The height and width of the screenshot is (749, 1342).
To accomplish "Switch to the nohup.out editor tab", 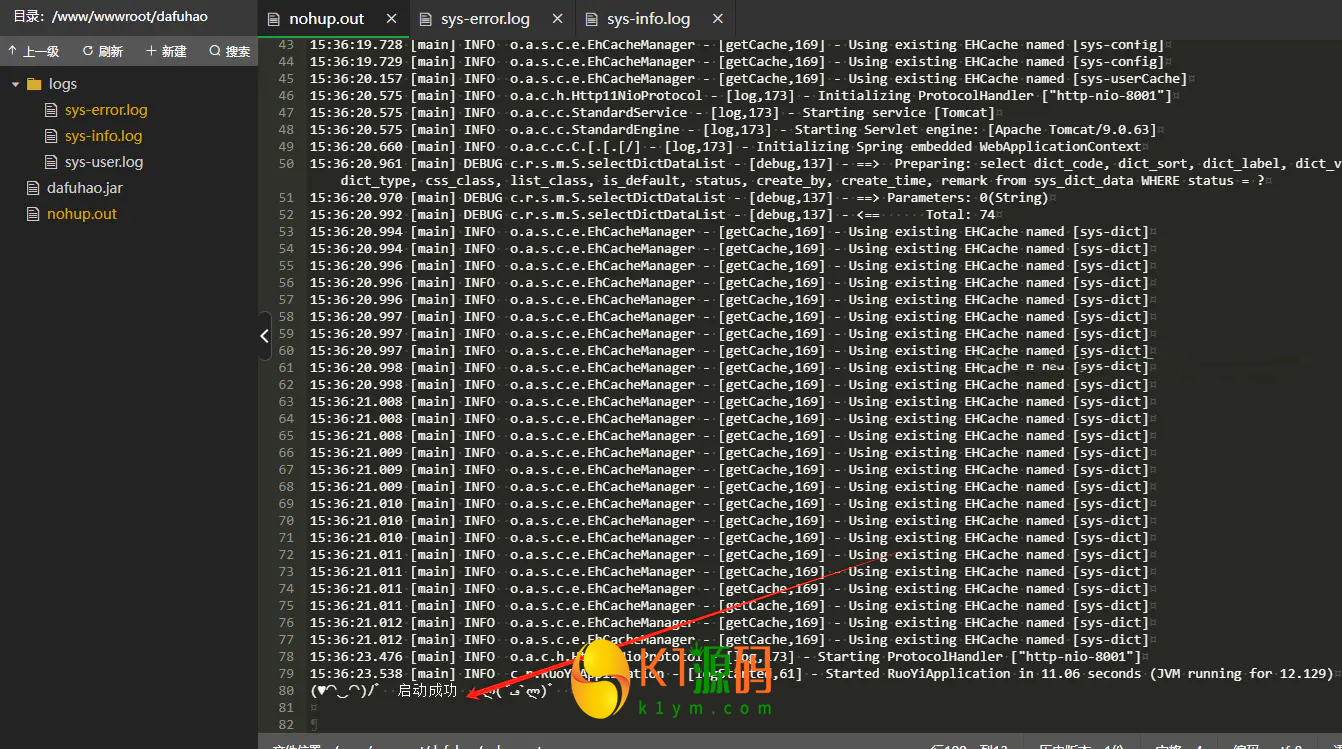I will pos(327,19).
